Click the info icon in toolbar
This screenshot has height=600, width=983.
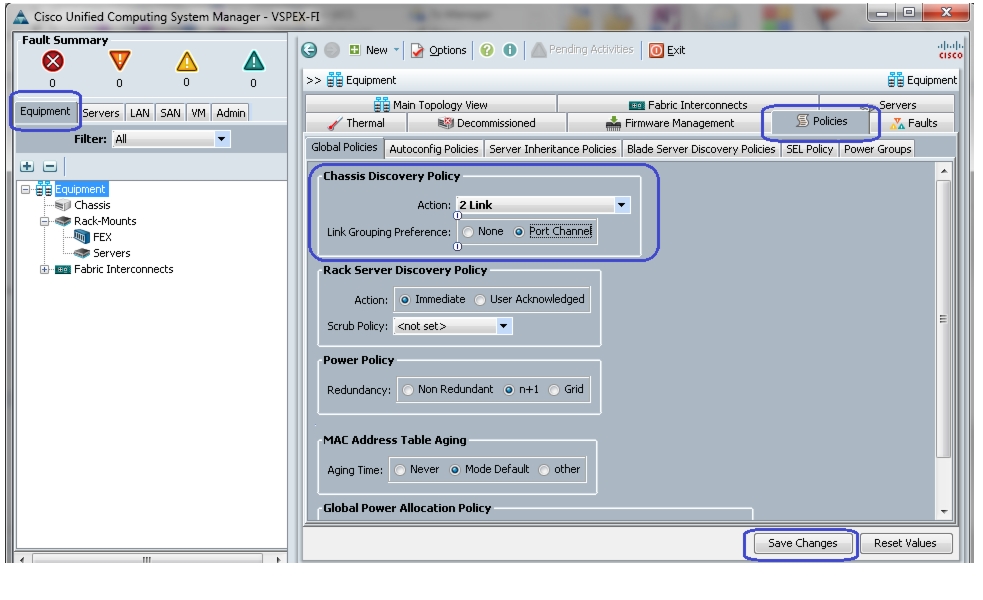coord(510,50)
